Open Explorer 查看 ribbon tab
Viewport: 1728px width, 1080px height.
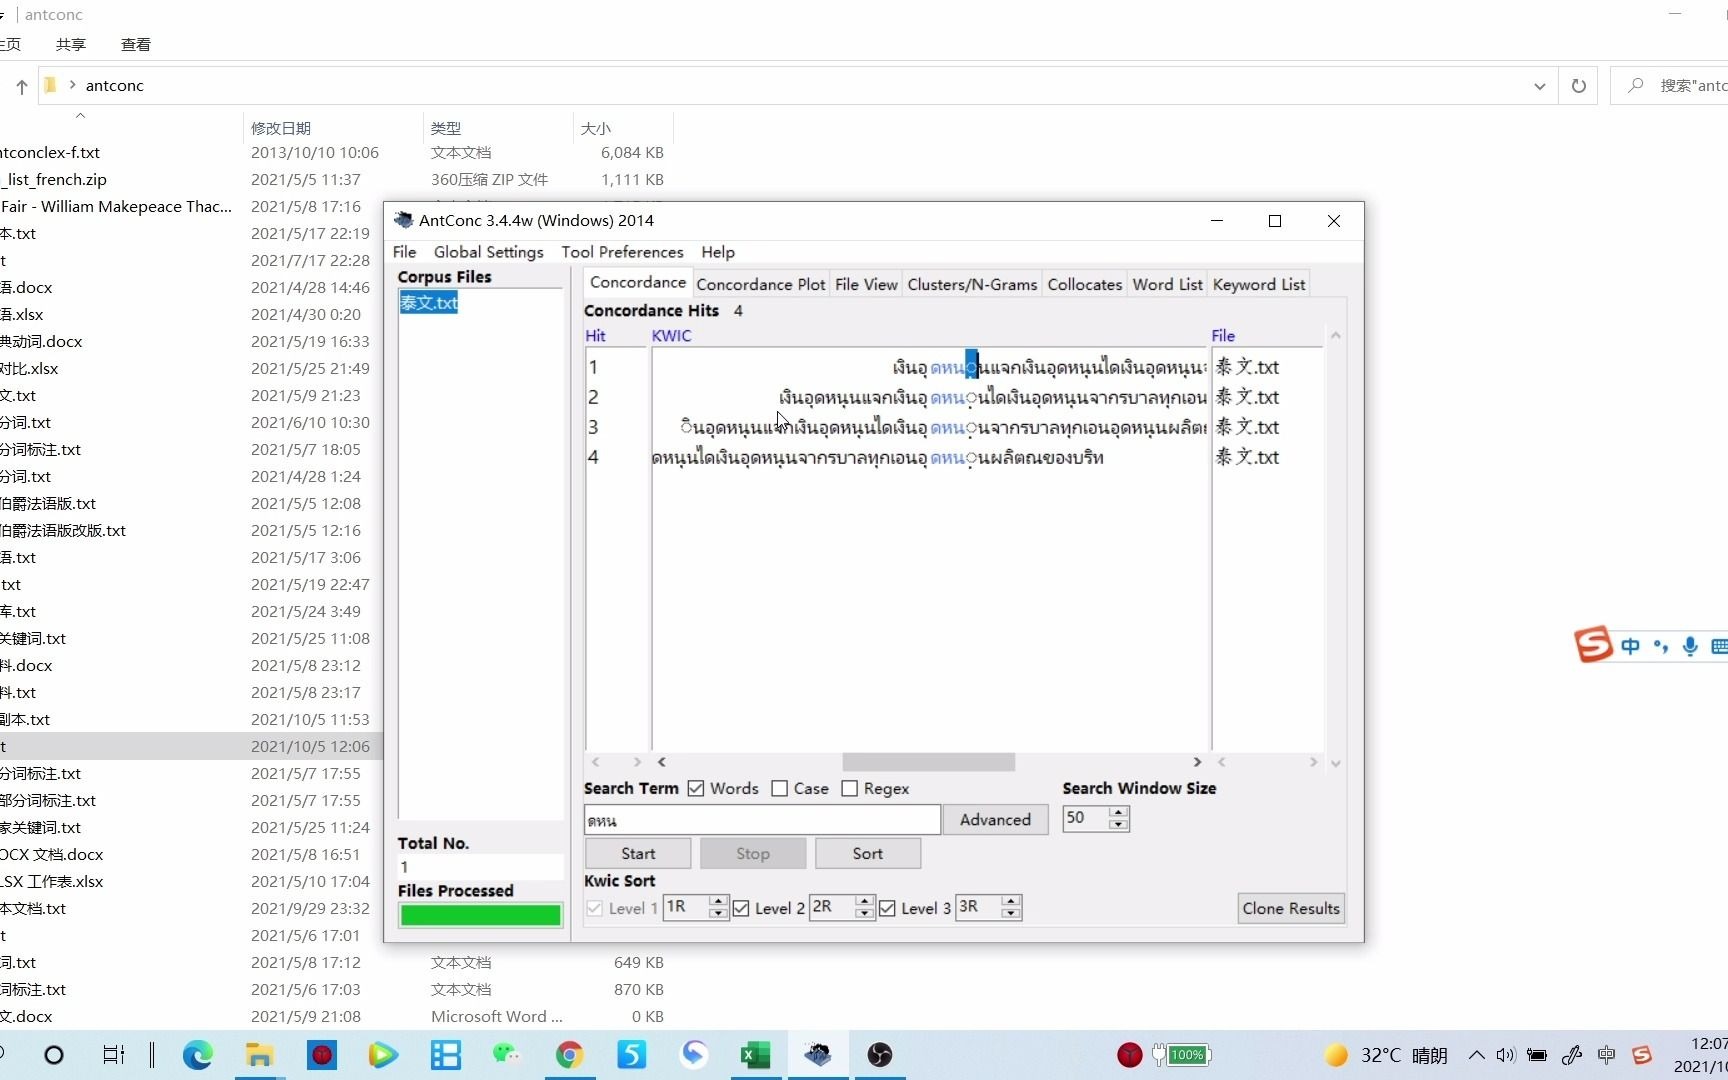click(x=136, y=44)
